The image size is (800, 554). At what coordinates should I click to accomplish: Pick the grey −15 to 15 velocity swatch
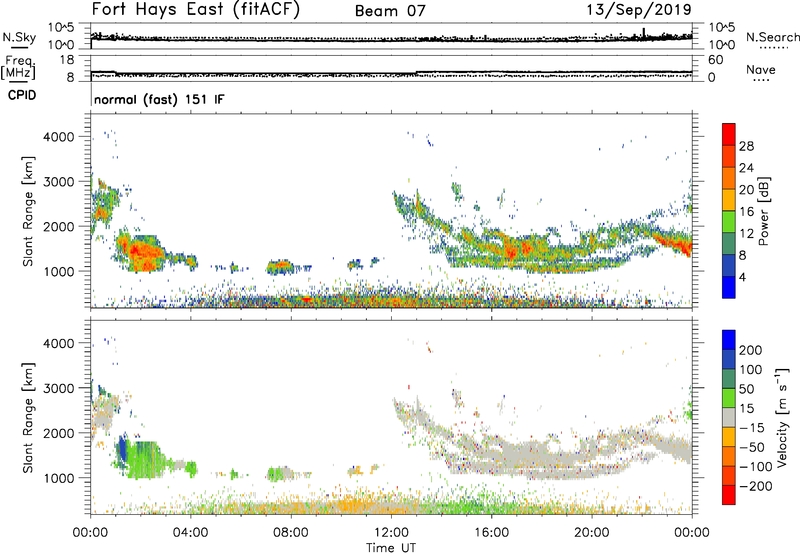tap(729, 417)
